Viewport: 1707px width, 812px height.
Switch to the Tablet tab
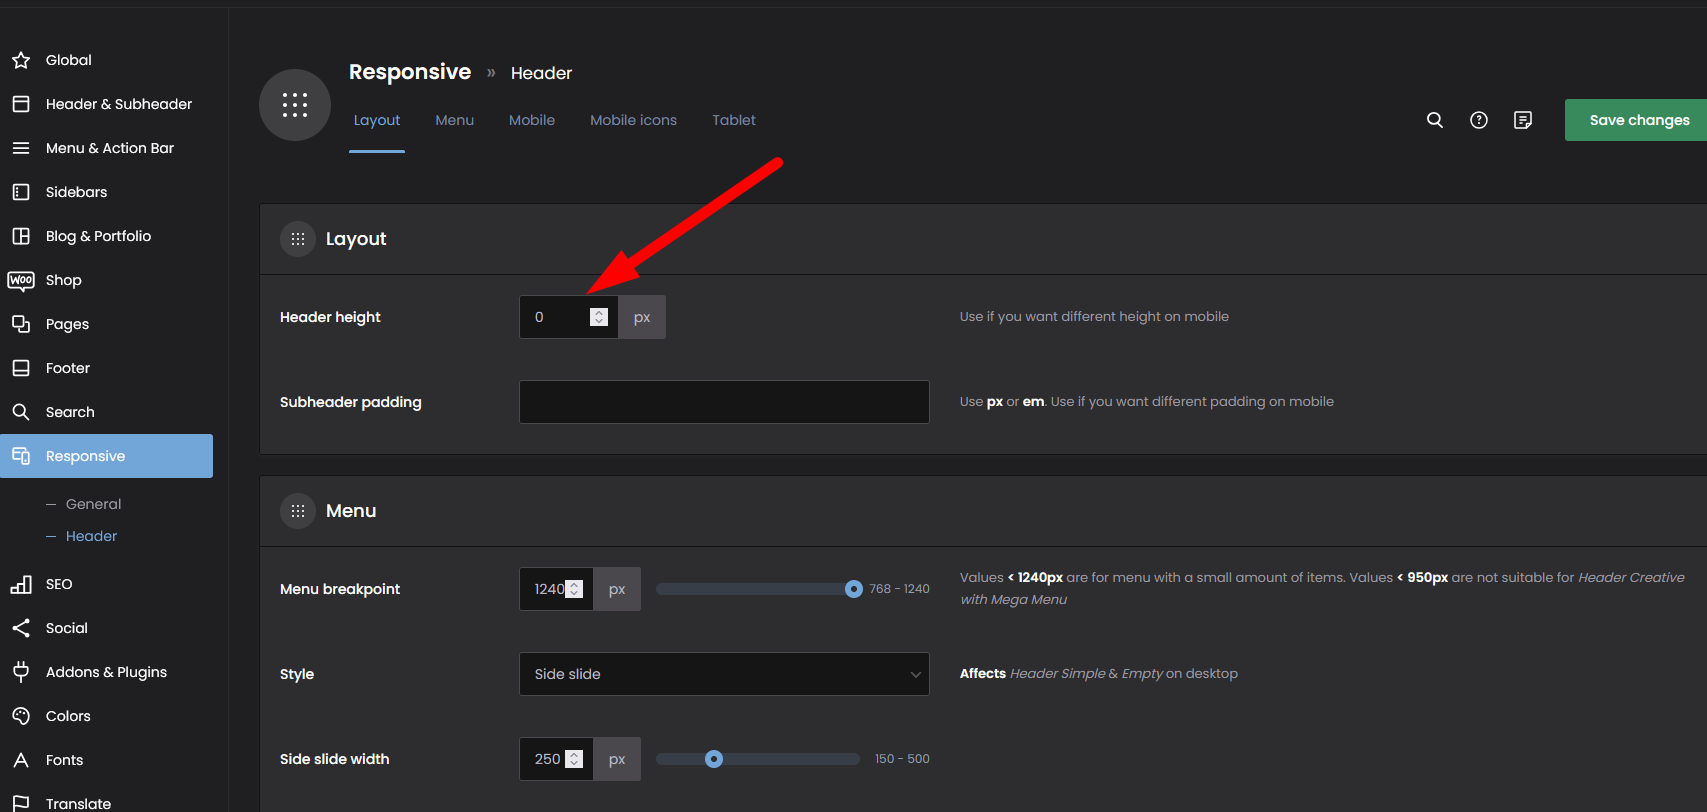coord(733,120)
